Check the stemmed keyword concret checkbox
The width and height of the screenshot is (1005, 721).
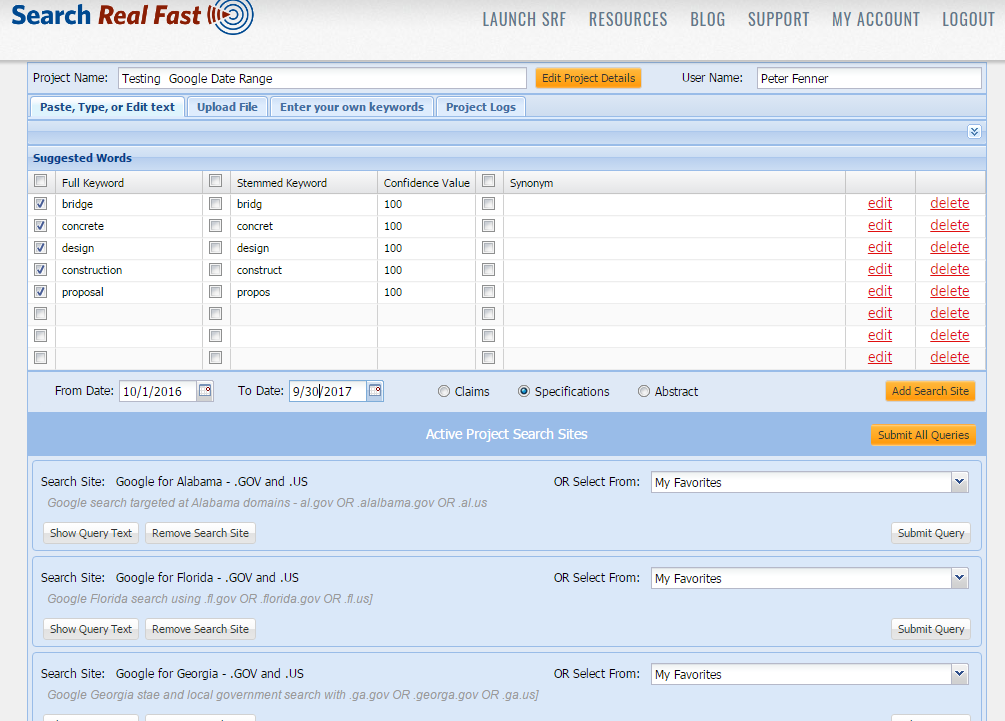click(x=215, y=226)
